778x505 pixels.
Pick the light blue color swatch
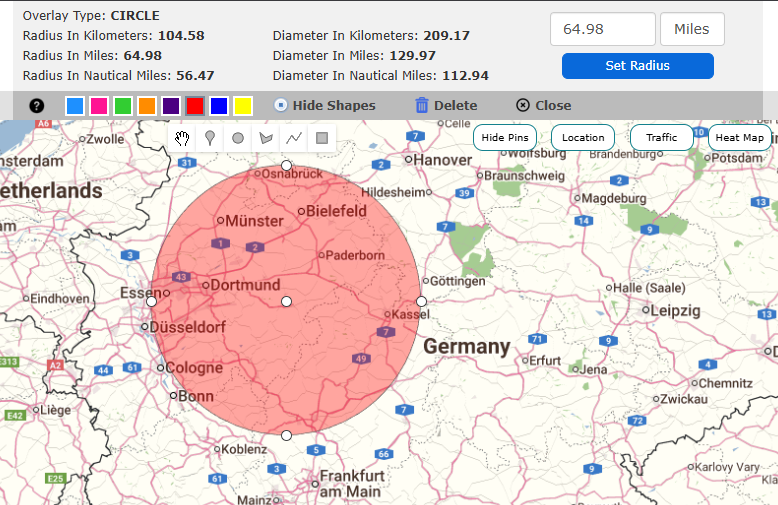[75, 106]
